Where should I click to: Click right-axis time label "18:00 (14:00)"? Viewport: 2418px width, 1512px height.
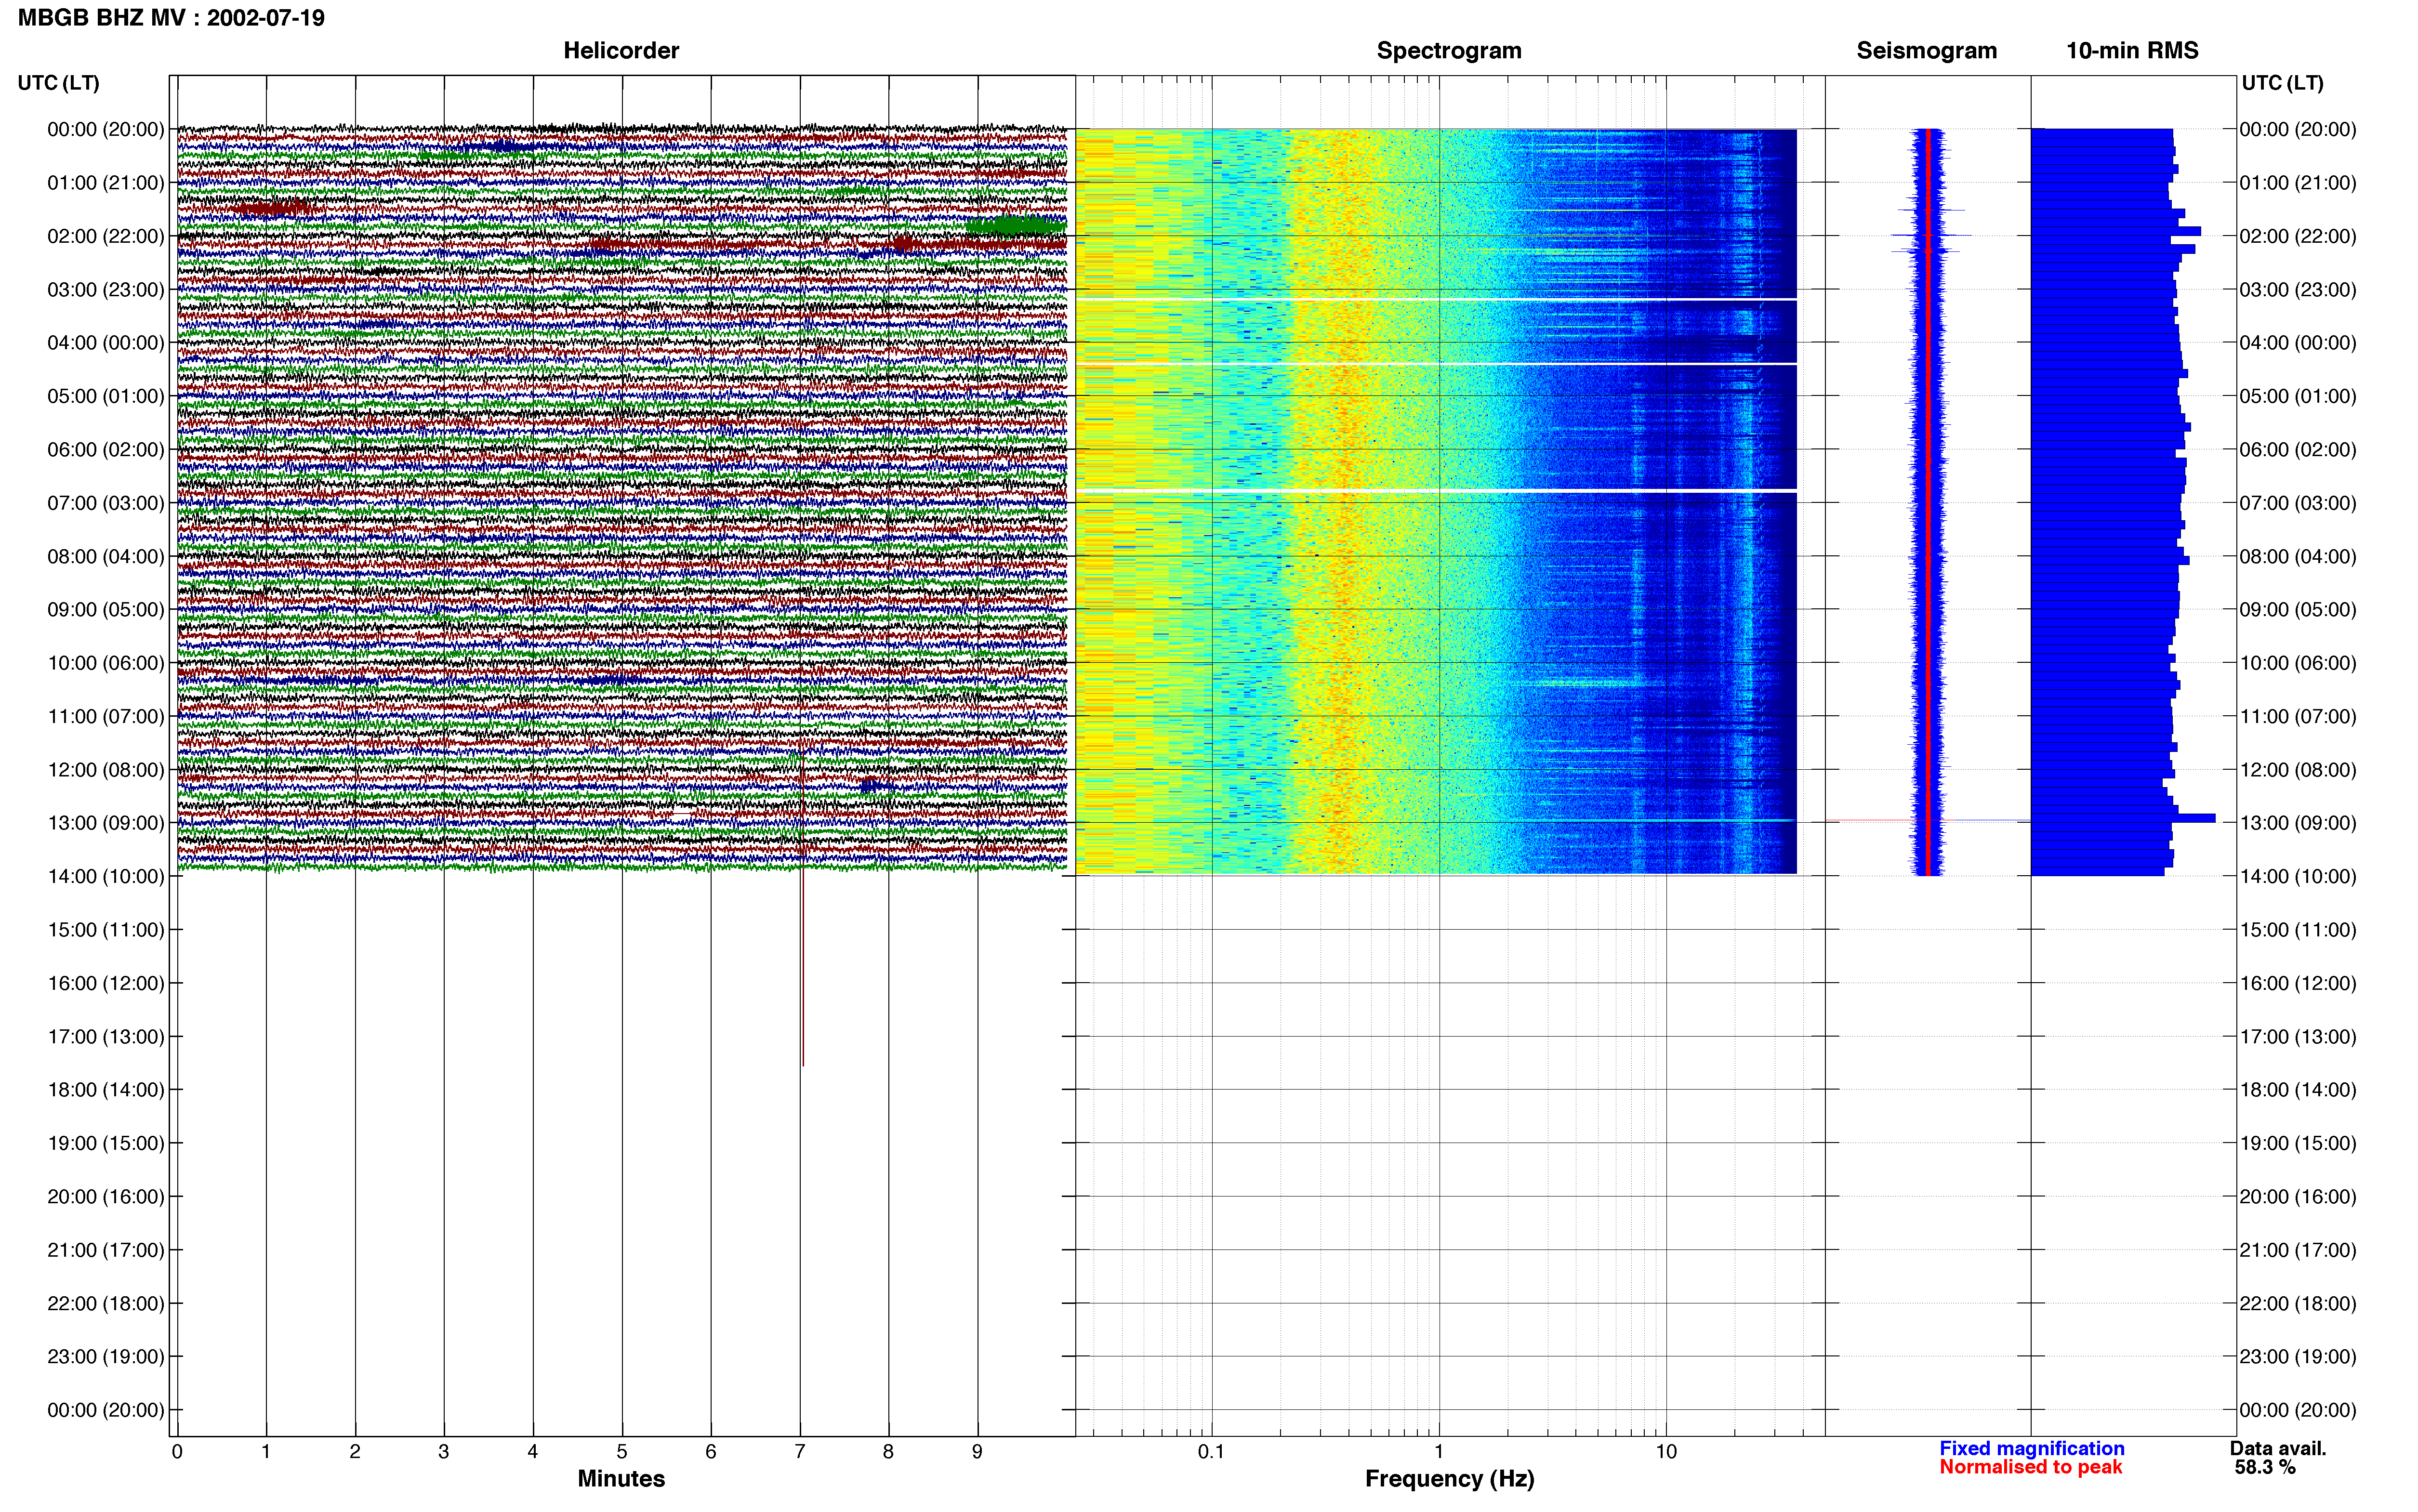pyautogui.click(x=2298, y=1089)
